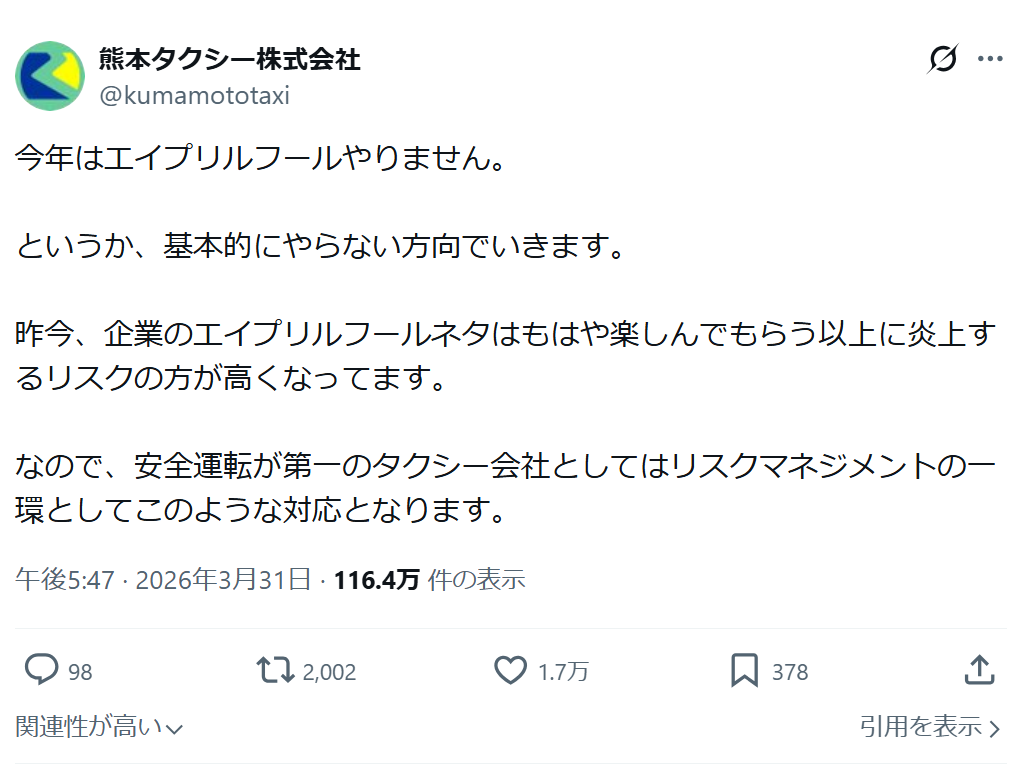The height and width of the screenshot is (772, 1017).
Task: Open 引用を表示 to view quotes
Action: [x=929, y=727]
